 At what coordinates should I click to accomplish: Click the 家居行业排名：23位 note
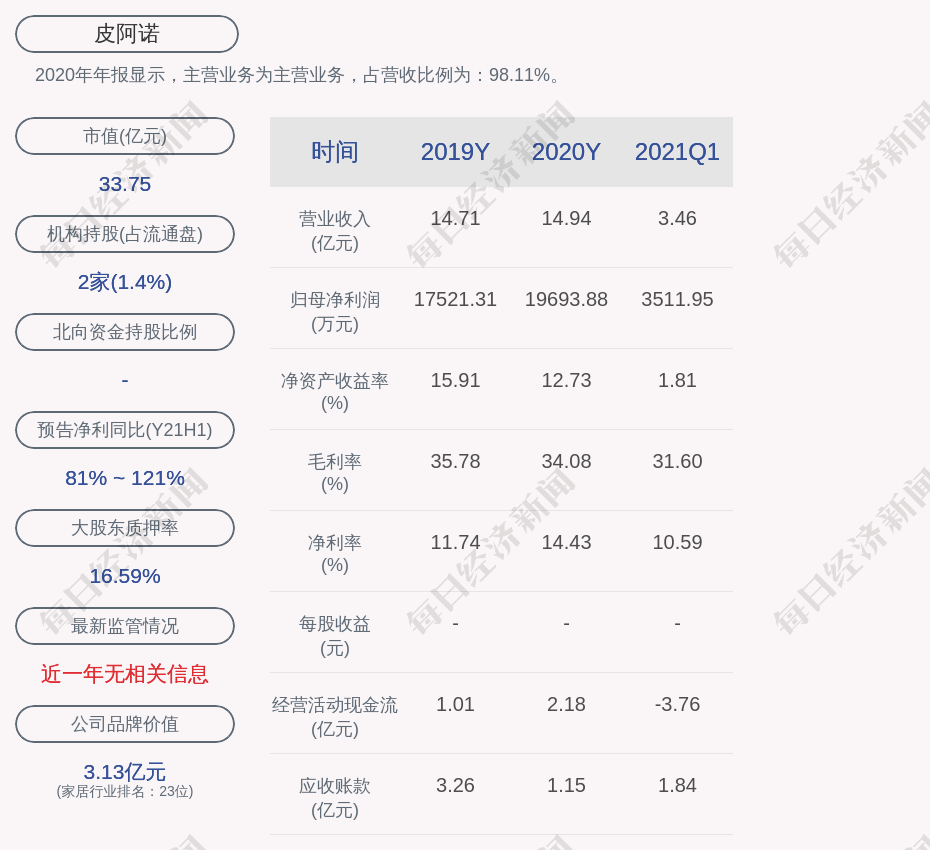click(x=125, y=791)
